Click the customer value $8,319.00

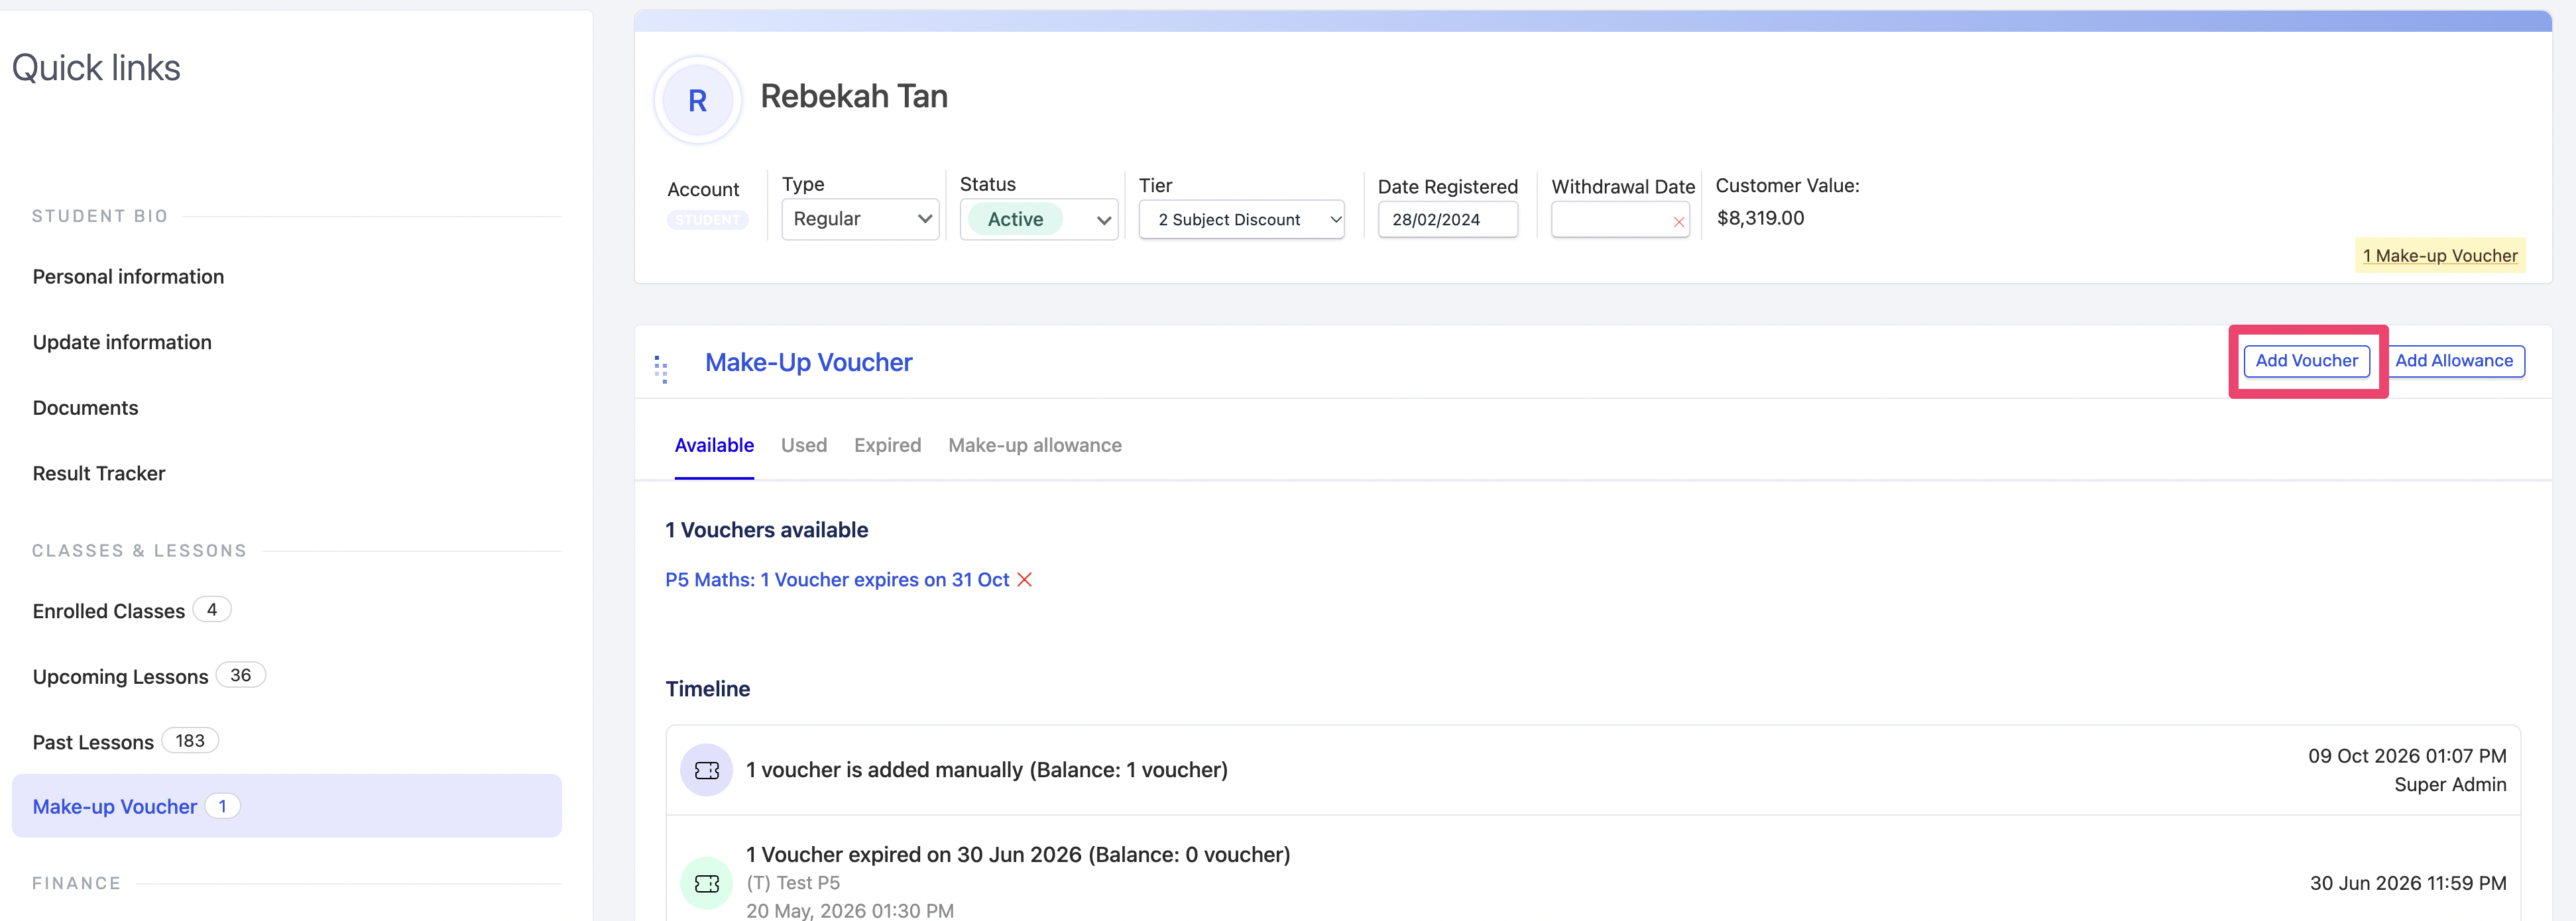coord(1760,218)
